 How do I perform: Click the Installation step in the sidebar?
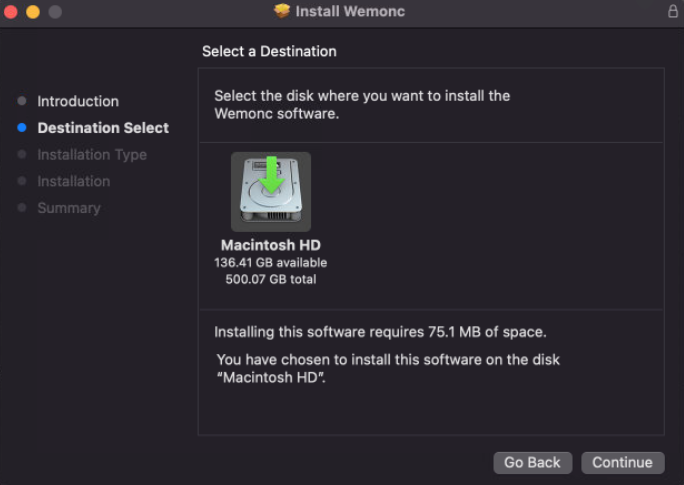(74, 181)
